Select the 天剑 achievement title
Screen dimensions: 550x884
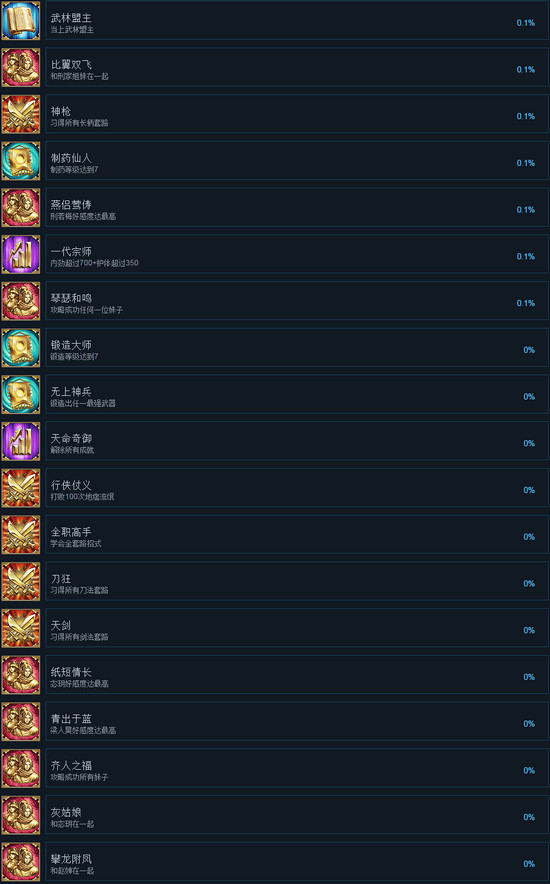coord(61,625)
